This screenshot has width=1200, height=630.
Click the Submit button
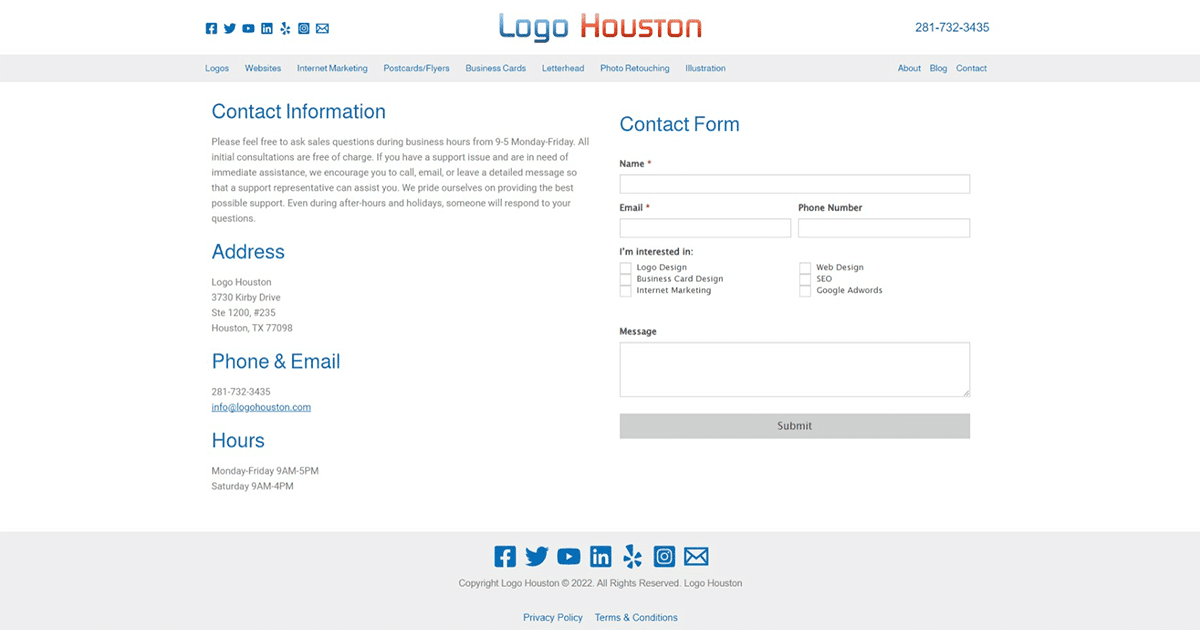pos(794,425)
